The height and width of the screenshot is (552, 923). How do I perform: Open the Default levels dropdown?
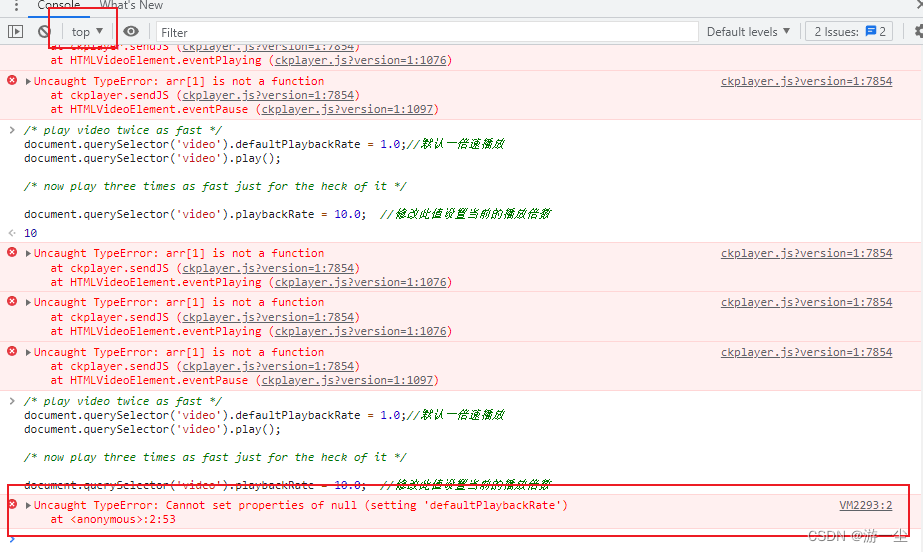(748, 32)
